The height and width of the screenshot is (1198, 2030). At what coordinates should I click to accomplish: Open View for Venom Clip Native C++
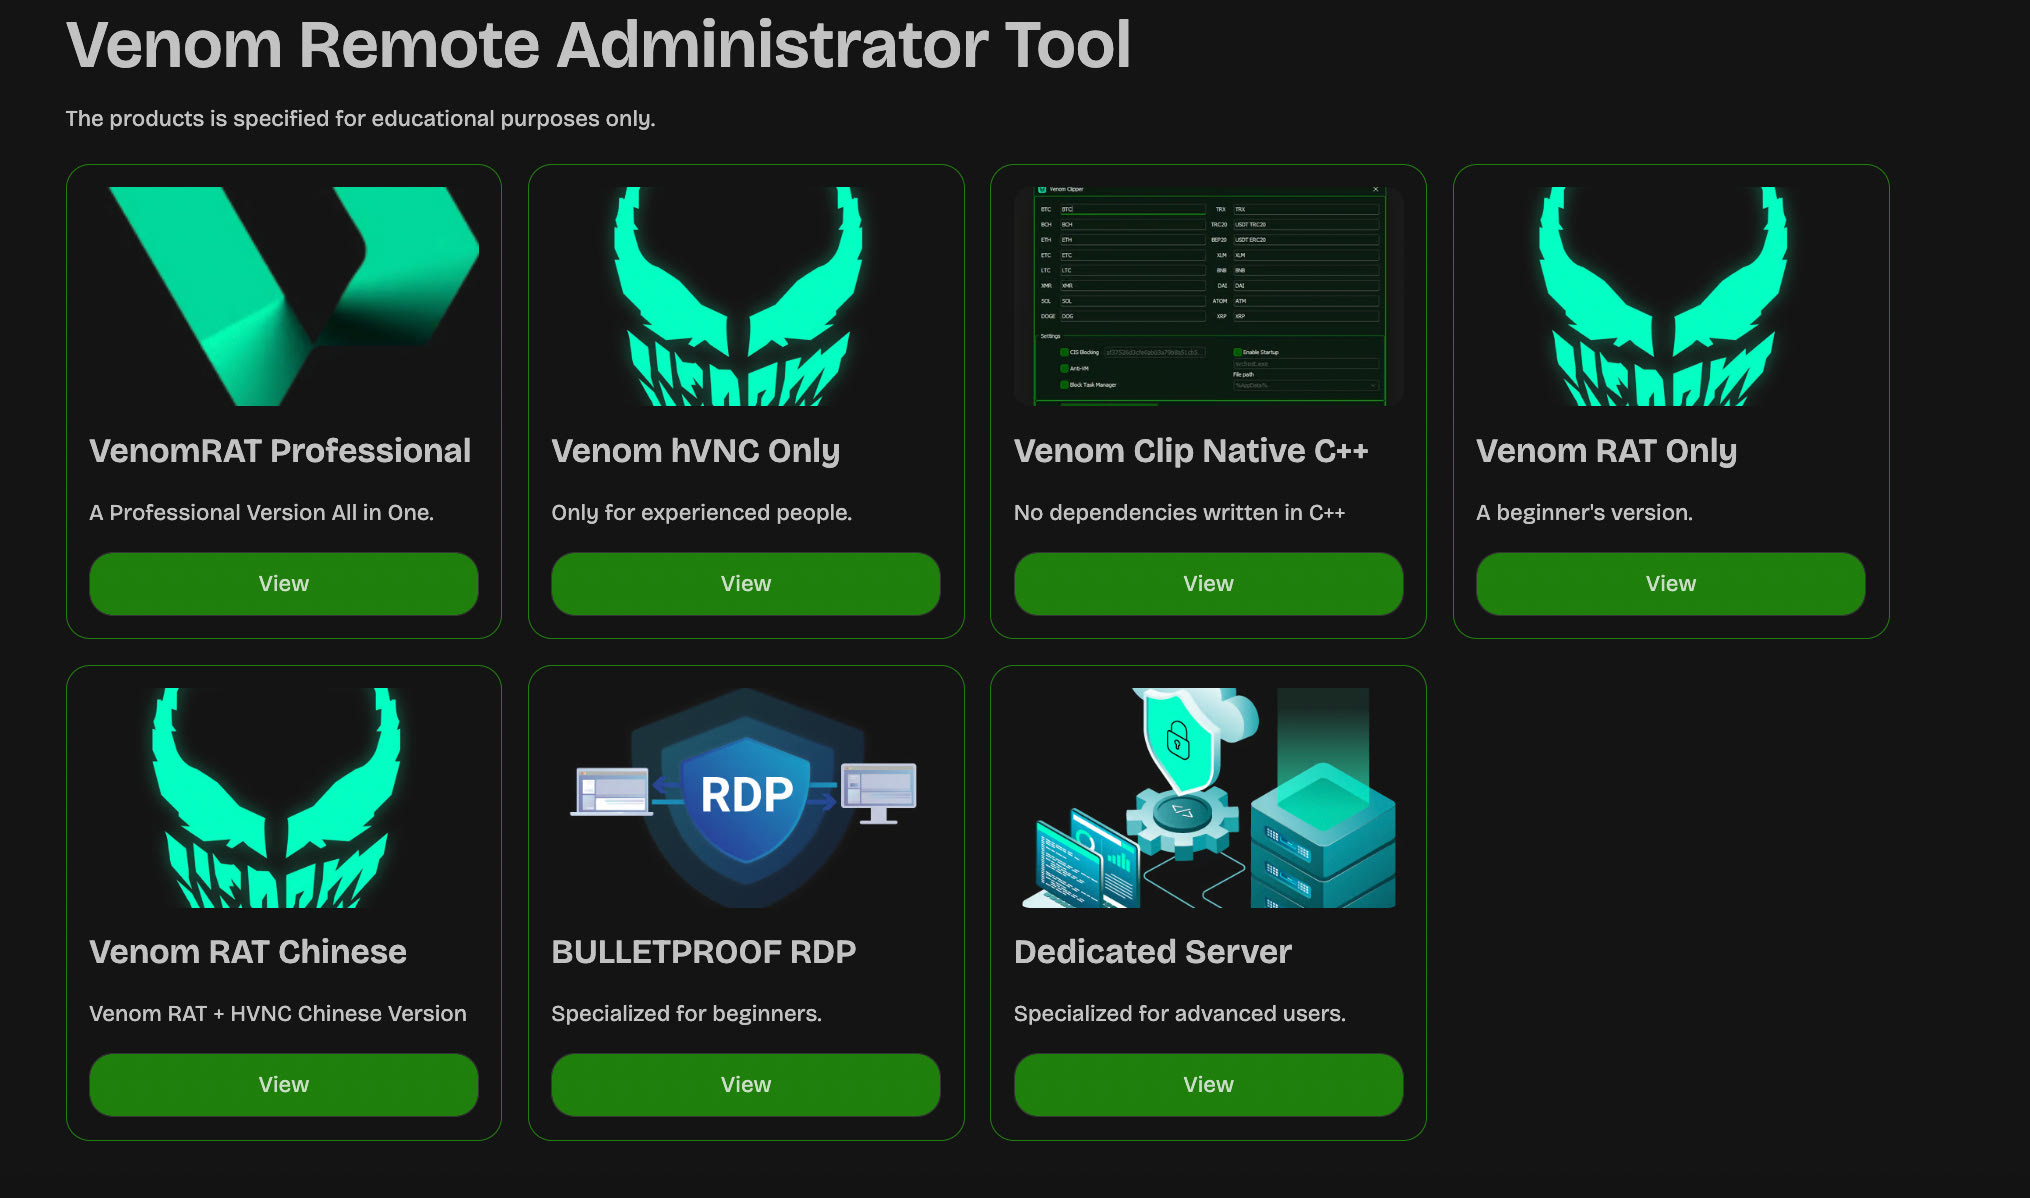pos(1208,584)
